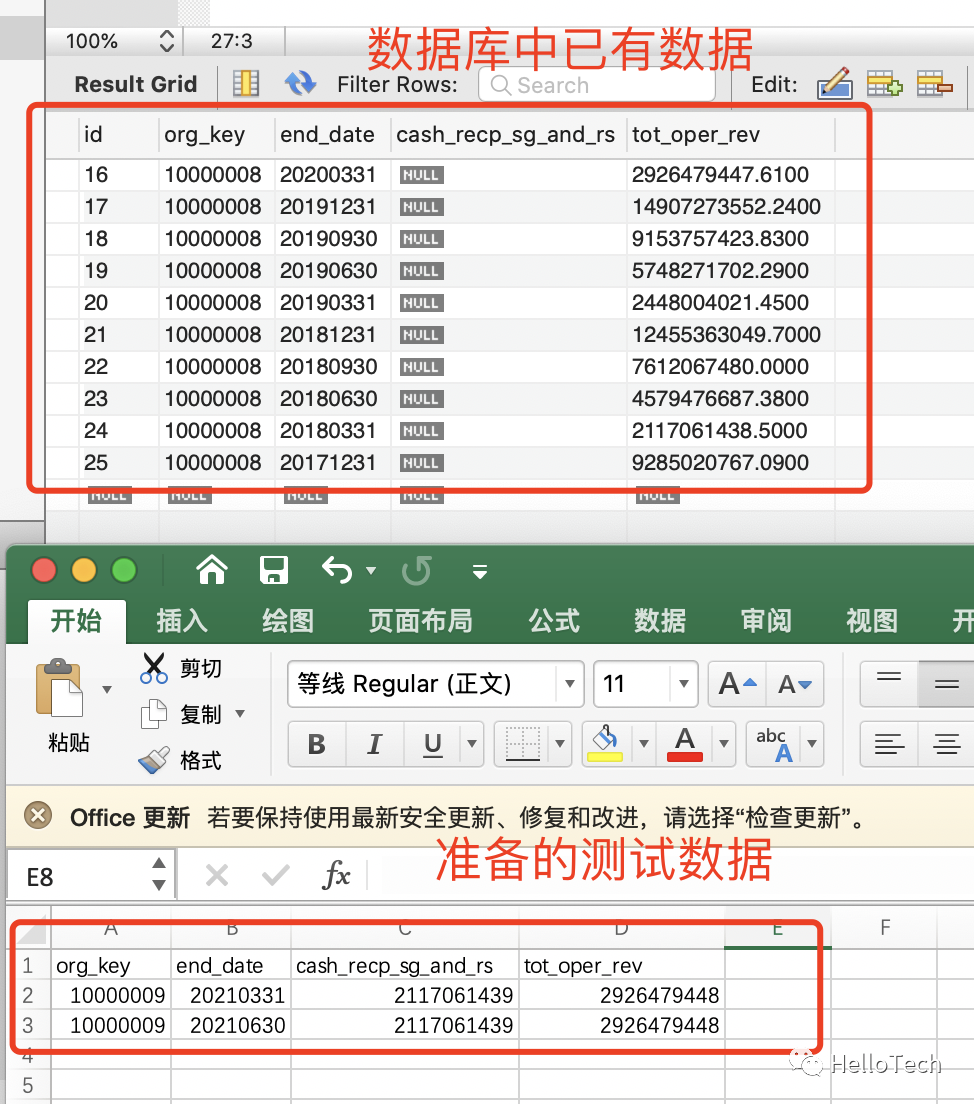Viewport: 974px width, 1104px height.
Task: Click the 剪切 cut label
Action: [201, 667]
